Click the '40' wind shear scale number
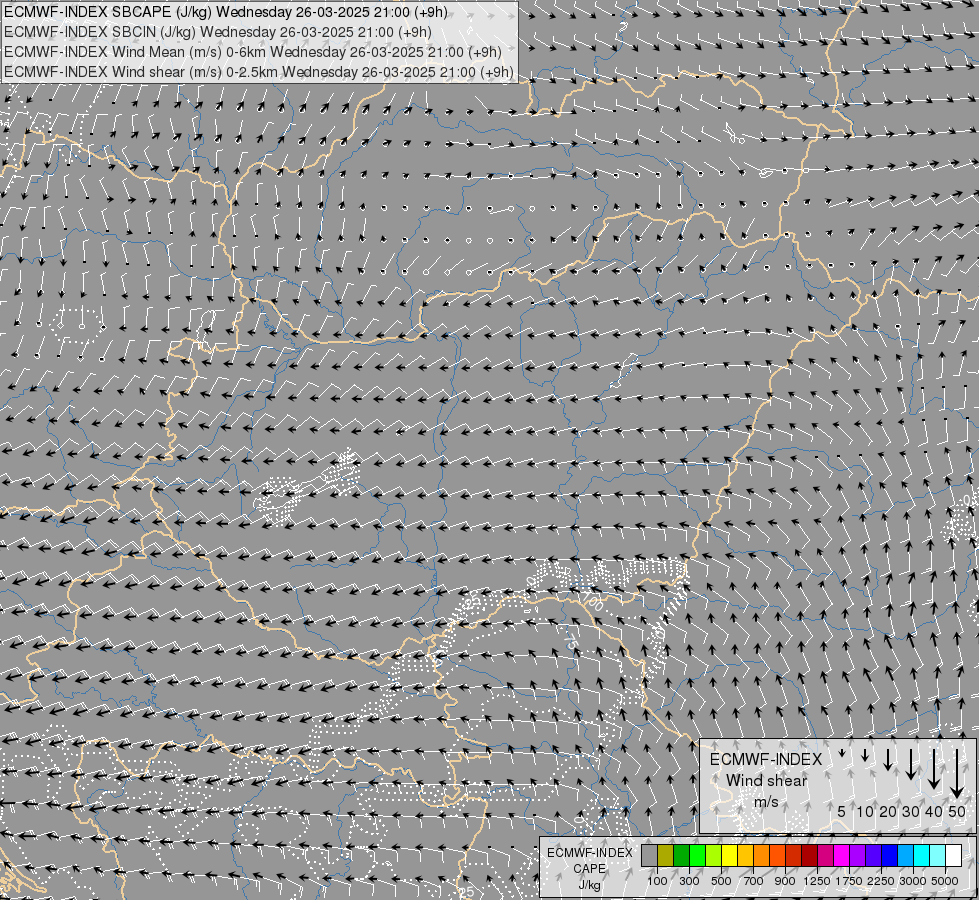The width and height of the screenshot is (979, 900). 934,811
